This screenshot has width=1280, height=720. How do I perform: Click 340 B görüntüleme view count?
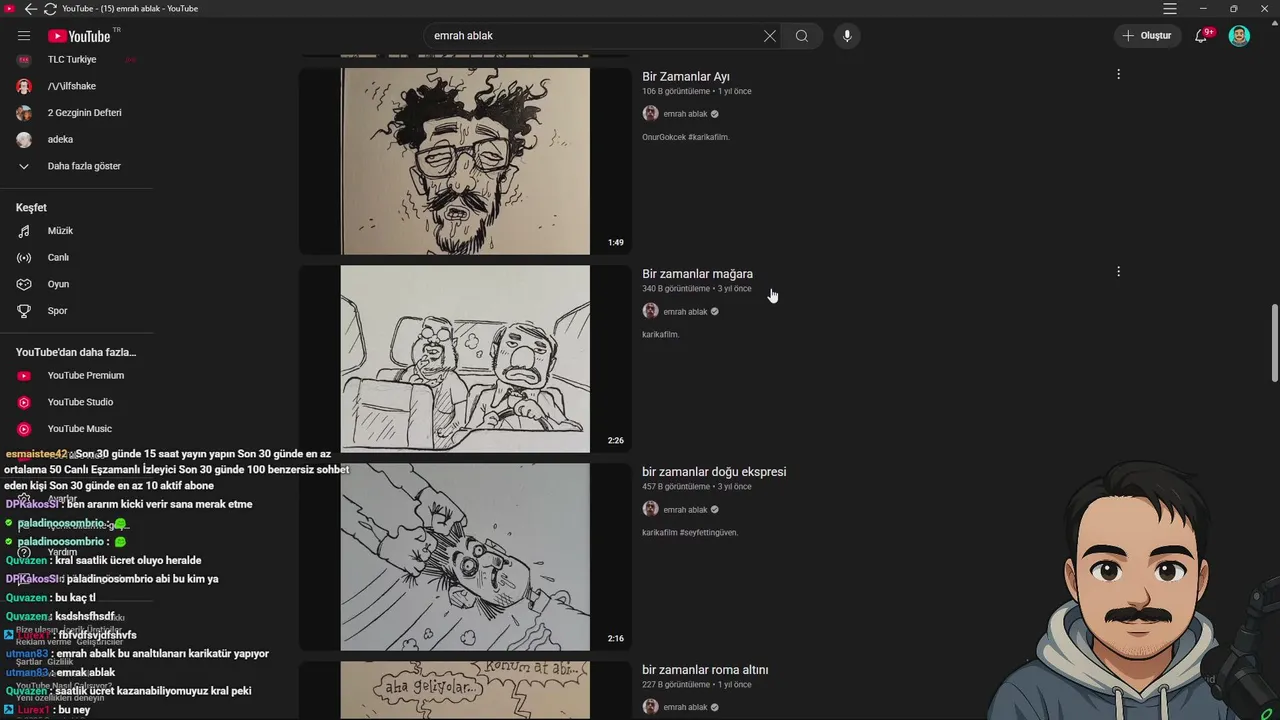point(676,289)
